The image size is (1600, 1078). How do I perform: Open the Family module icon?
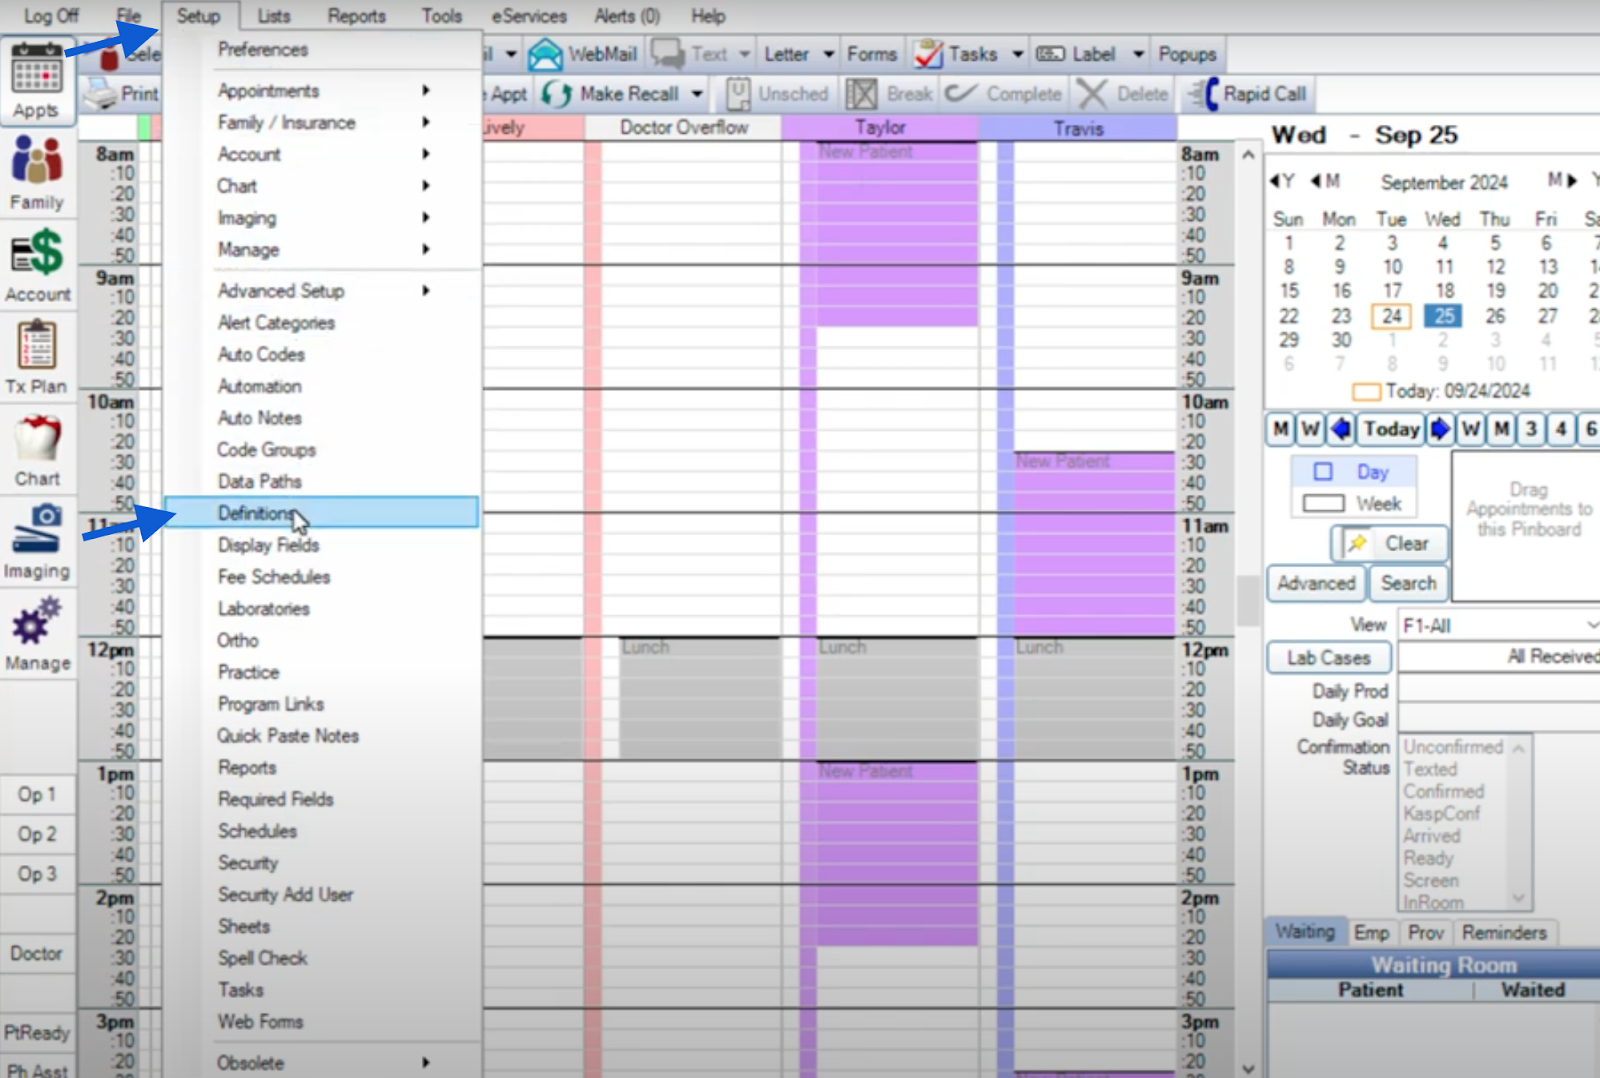pos(37,163)
